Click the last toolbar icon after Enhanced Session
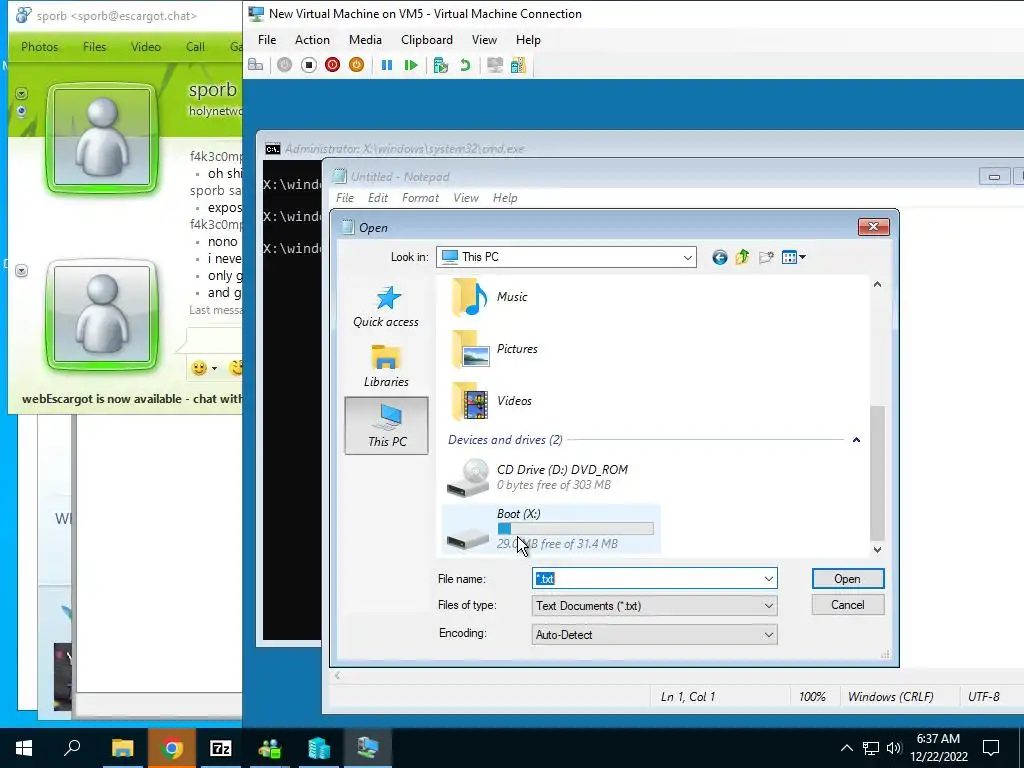Image resolution: width=1024 pixels, height=768 pixels. [x=518, y=65]
